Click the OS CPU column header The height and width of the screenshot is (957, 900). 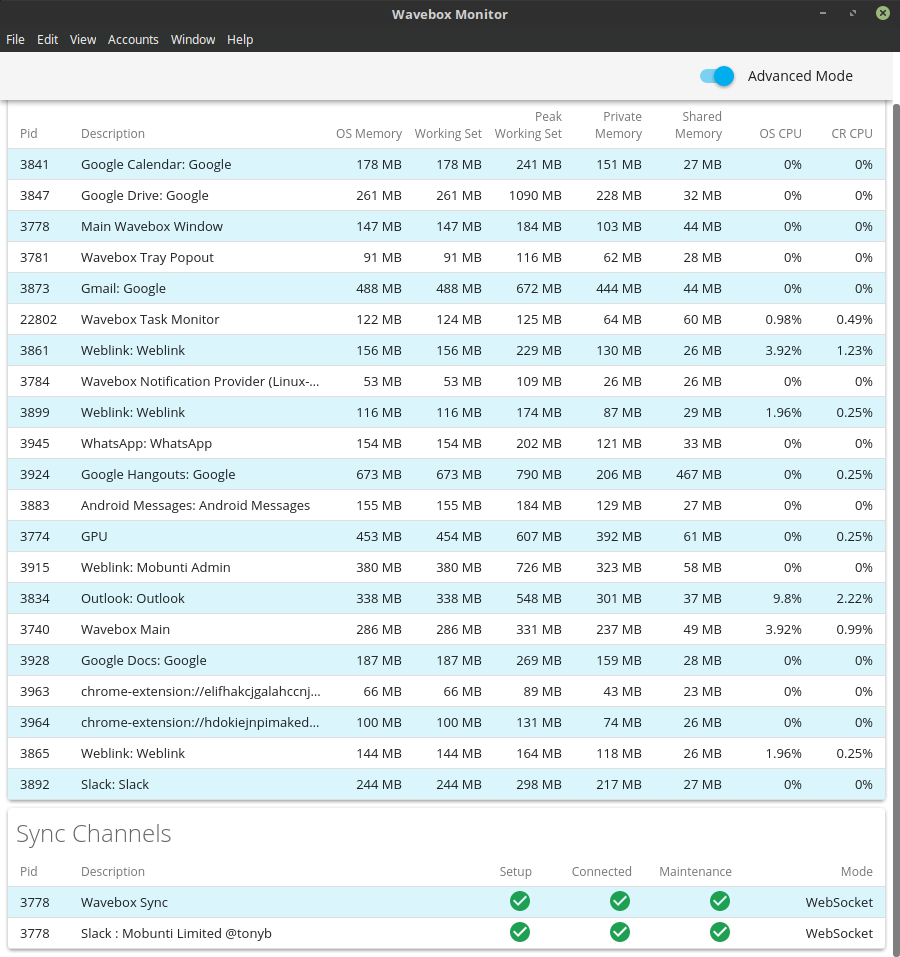point(780,134)
